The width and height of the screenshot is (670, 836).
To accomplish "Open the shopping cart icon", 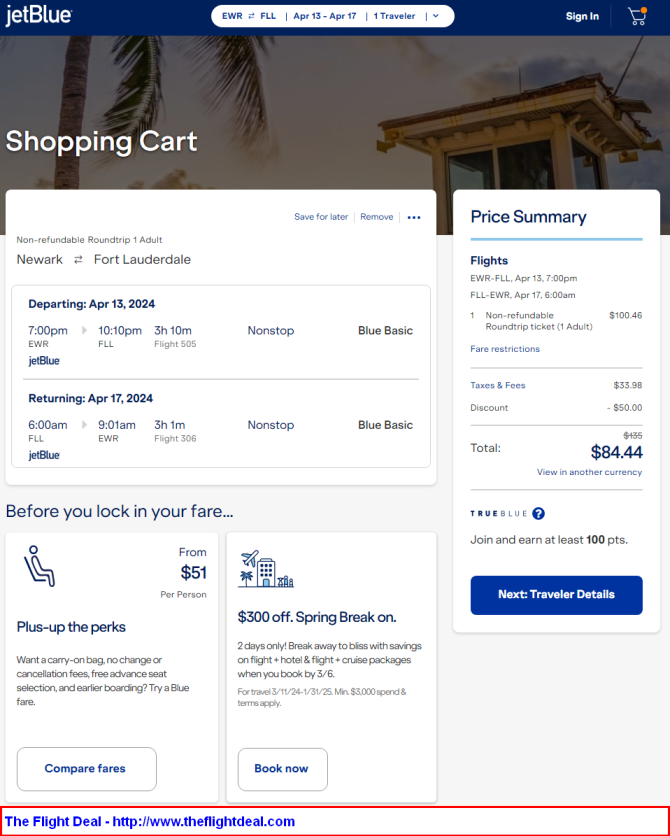I will click(637, 16).
